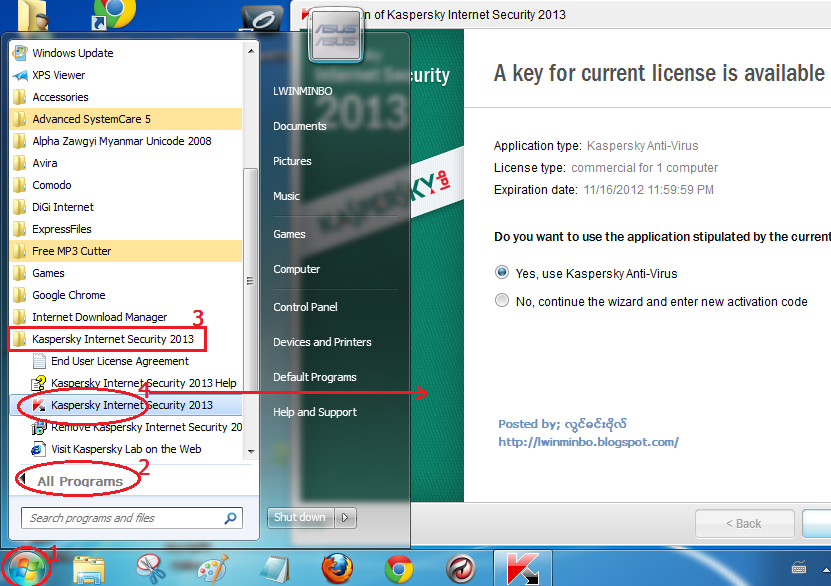Expand the Advanced SystemCare 5 folder

pyautogui.click(x=126, y=119)
